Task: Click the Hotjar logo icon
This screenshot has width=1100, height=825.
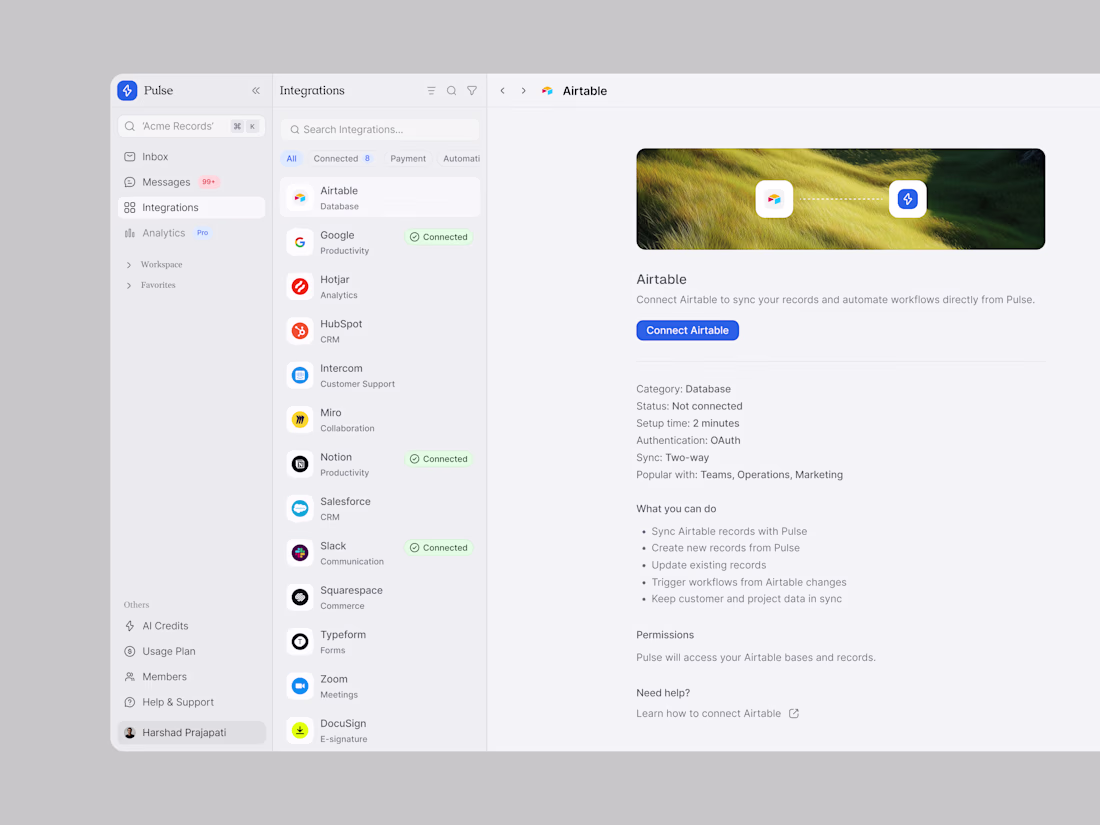Action: (x=300, y=286)
